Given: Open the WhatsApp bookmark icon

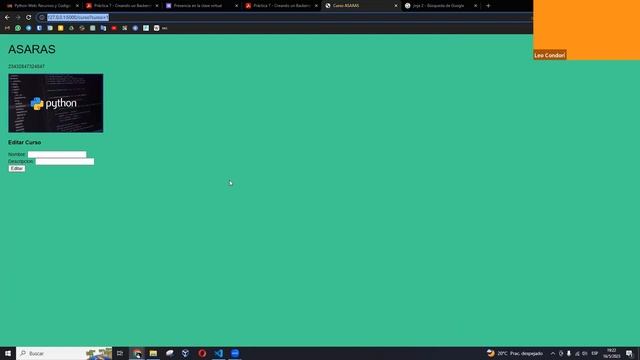Looking at the screenshot, I should 18,28.
